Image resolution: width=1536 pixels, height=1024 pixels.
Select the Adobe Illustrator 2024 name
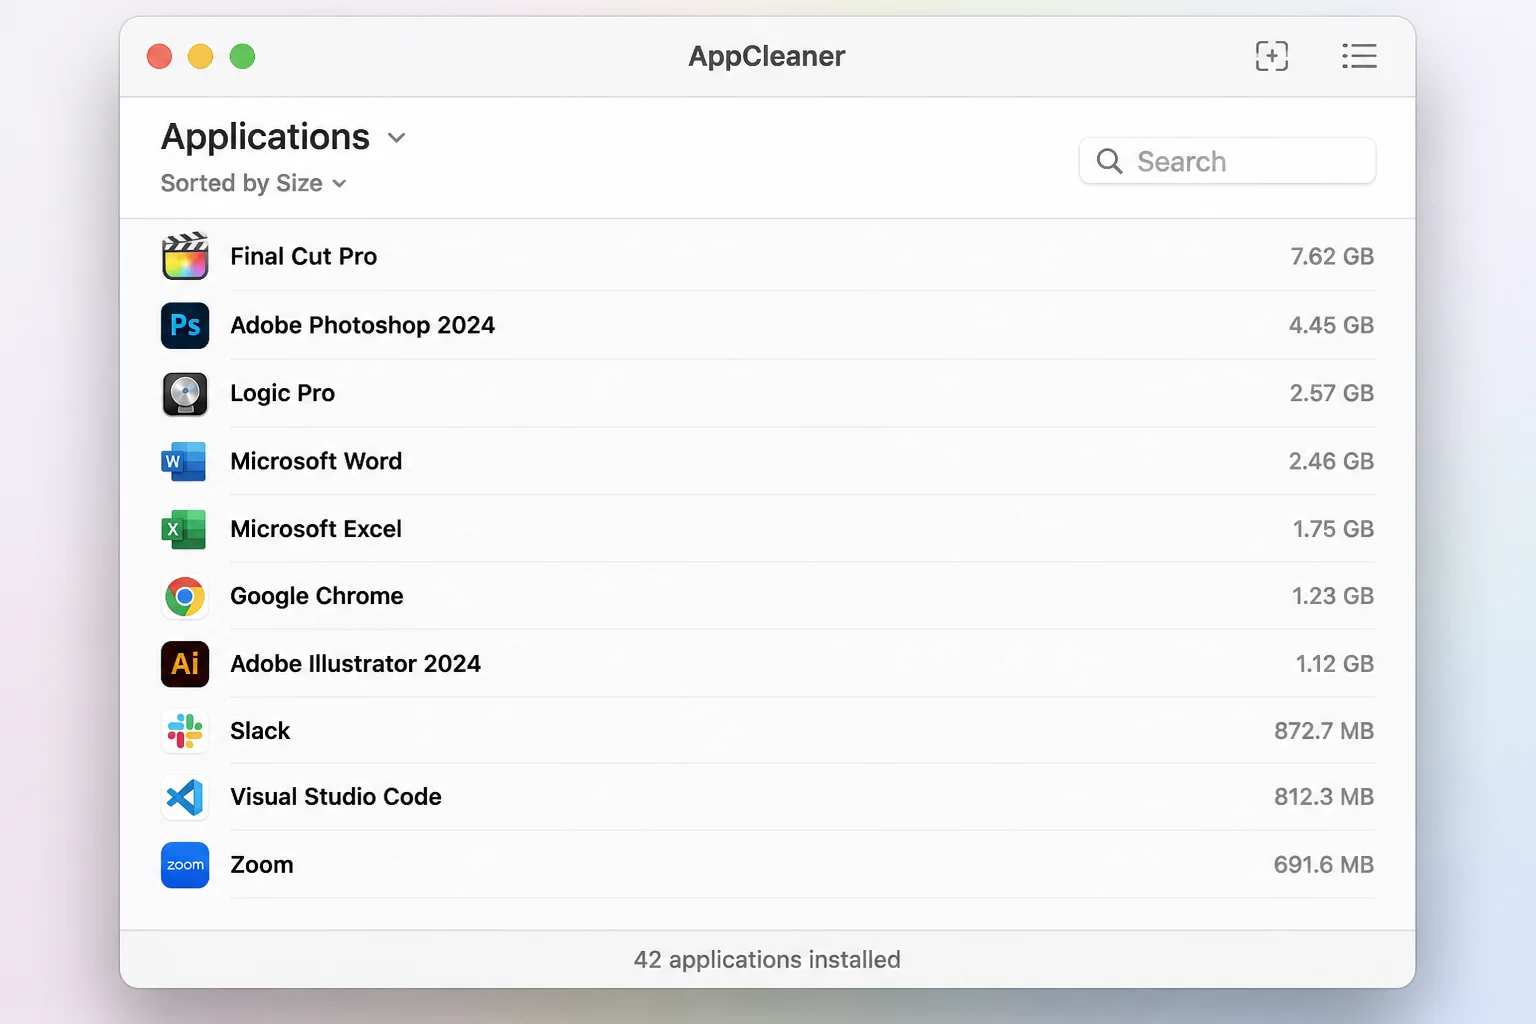(x=356, y=664)
